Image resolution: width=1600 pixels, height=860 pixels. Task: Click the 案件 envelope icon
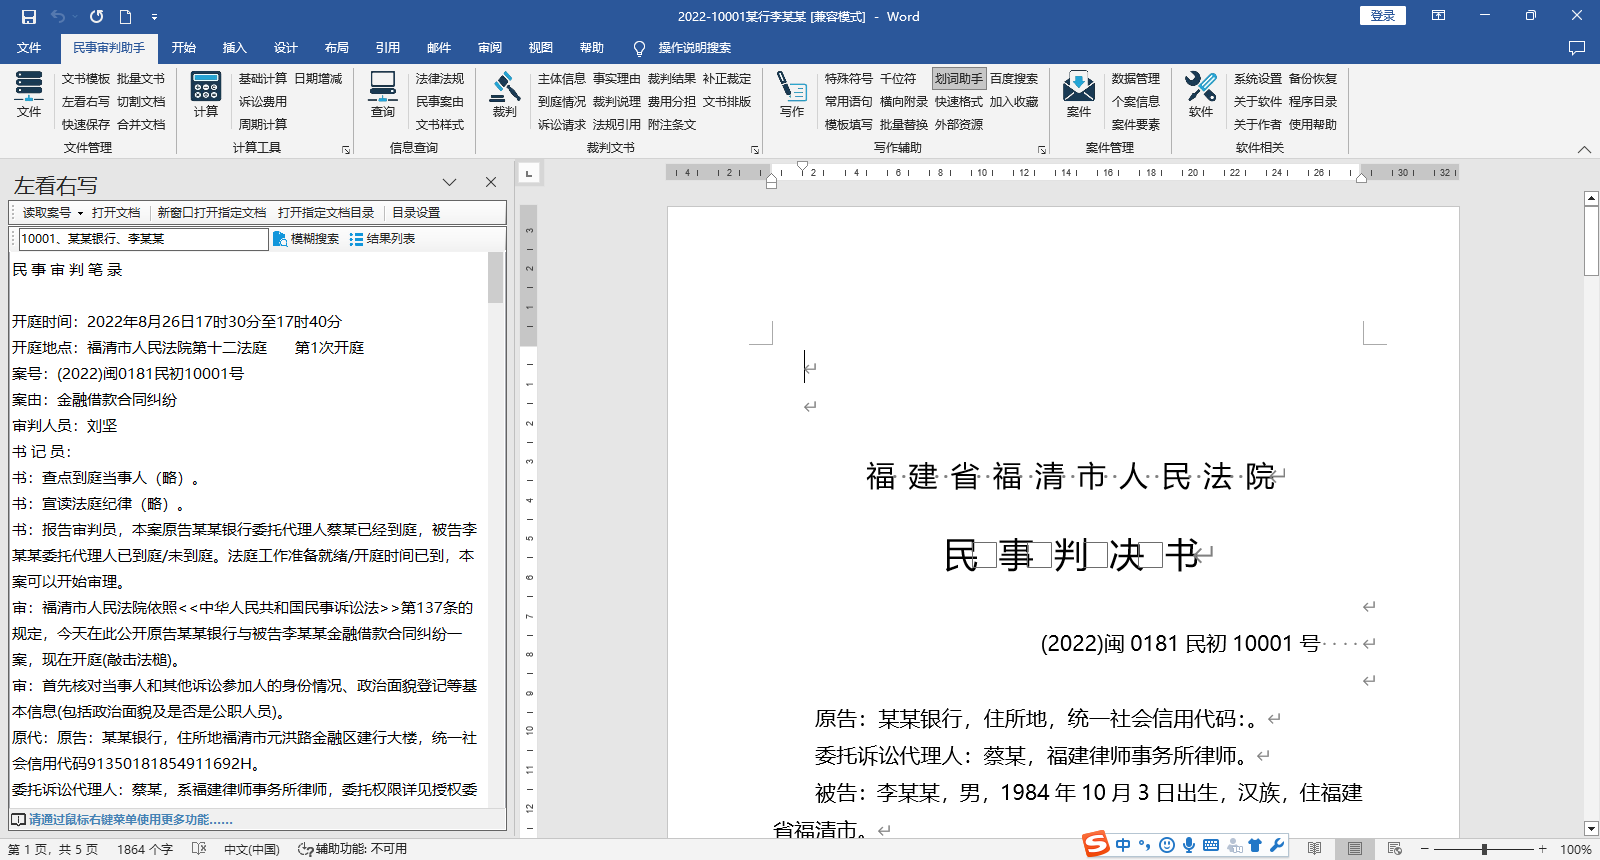(1079, 94)
